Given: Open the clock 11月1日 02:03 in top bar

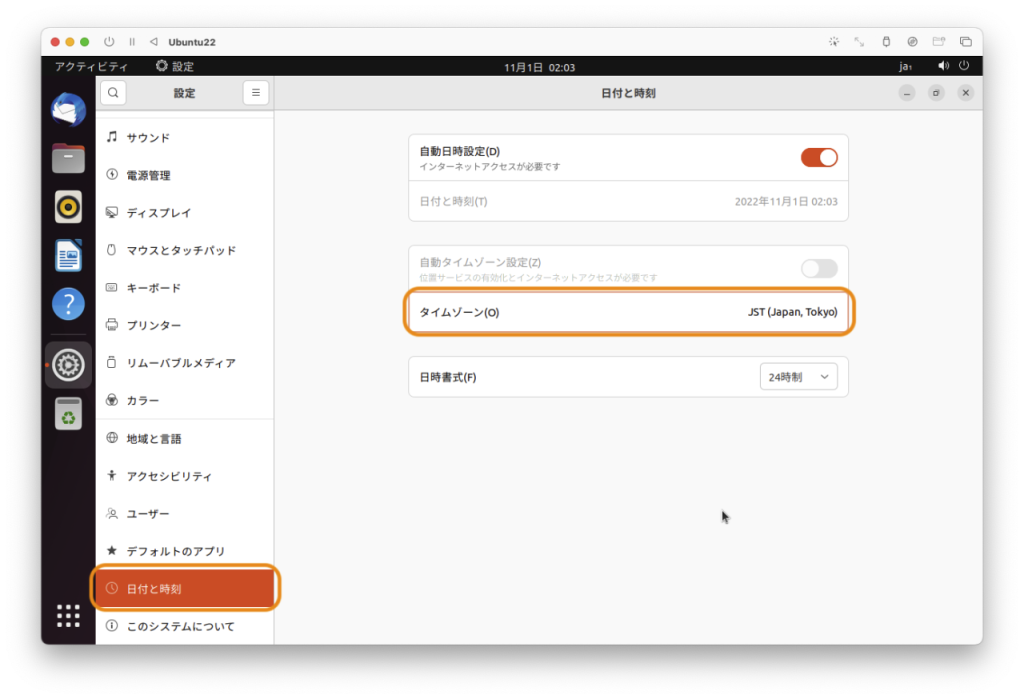Looking at the screenshot, I should [539, 67].
